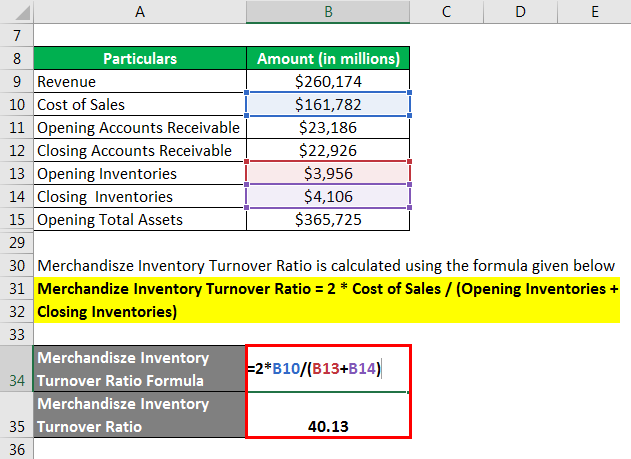This screenshot has width=631, height=459.
Task: Select row 31 header
Action: pos(16,288)
